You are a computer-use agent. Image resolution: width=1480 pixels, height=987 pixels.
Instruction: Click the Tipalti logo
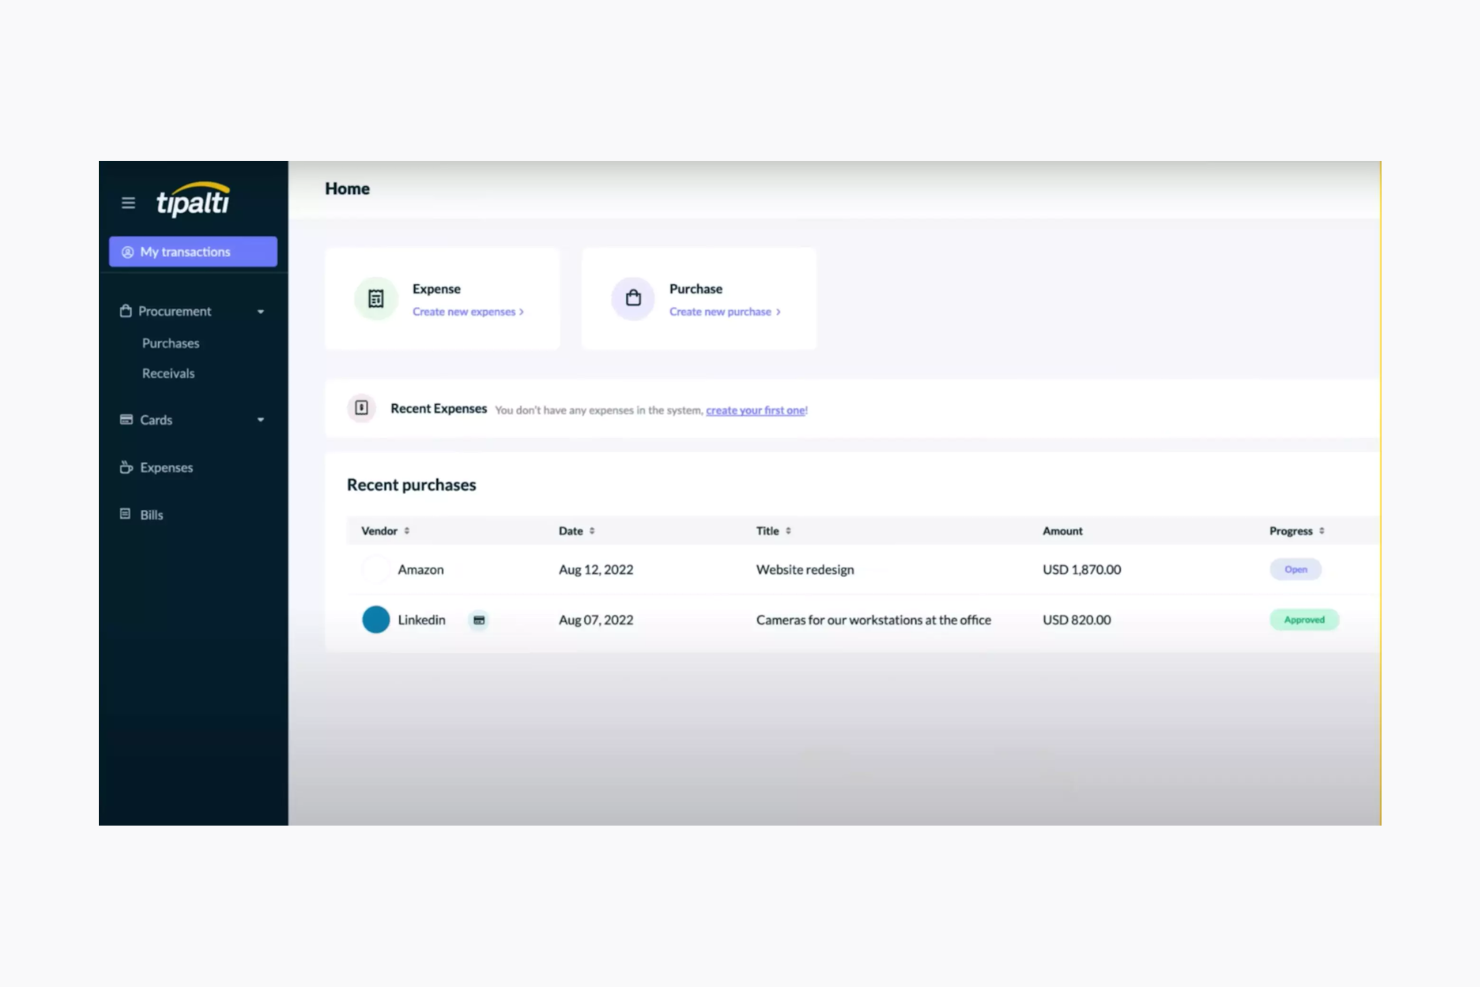(193, 199)
